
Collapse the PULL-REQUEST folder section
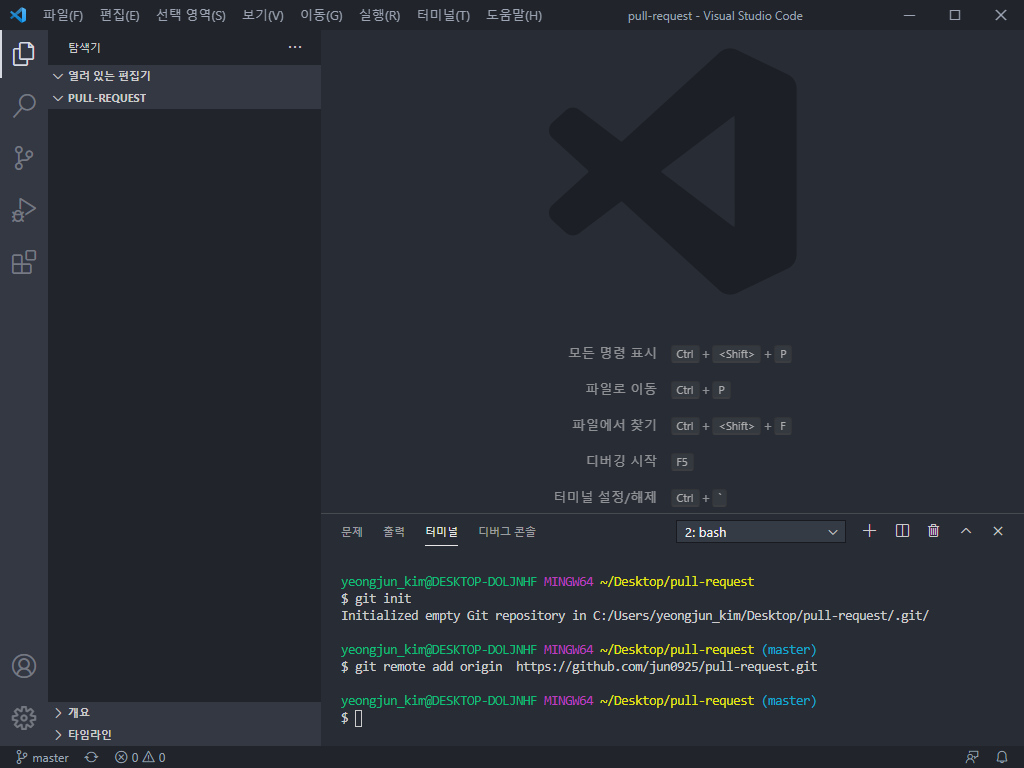[184, 98]
